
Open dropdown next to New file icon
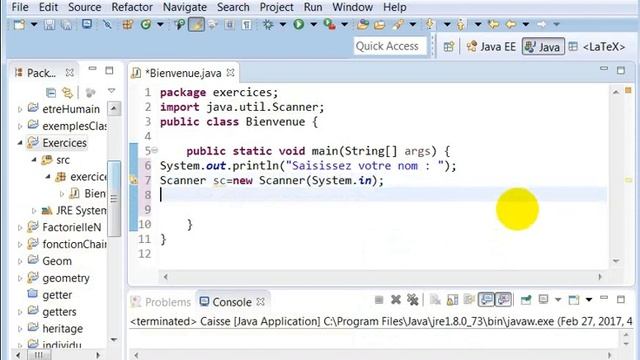34,25
